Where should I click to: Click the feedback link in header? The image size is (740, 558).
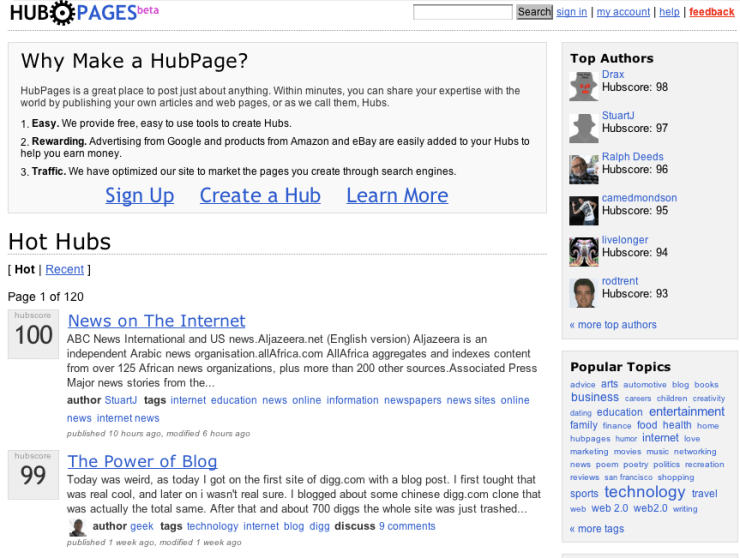click(x=711, y=12)
